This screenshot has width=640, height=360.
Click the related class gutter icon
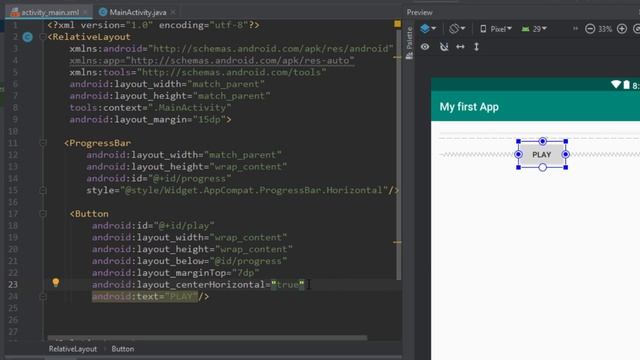(x=28, y=37)
